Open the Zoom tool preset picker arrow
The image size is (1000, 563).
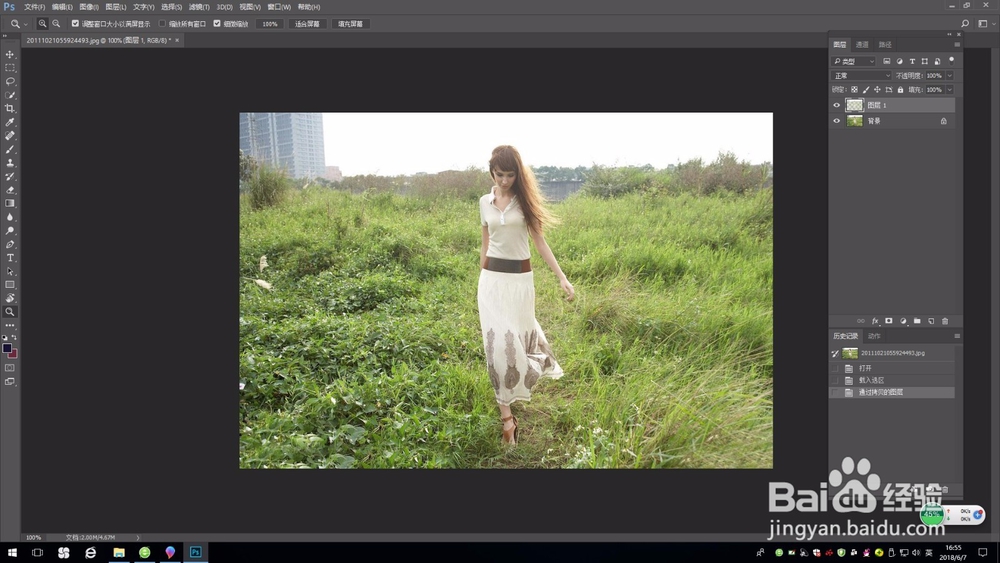(x=26, y=24)
